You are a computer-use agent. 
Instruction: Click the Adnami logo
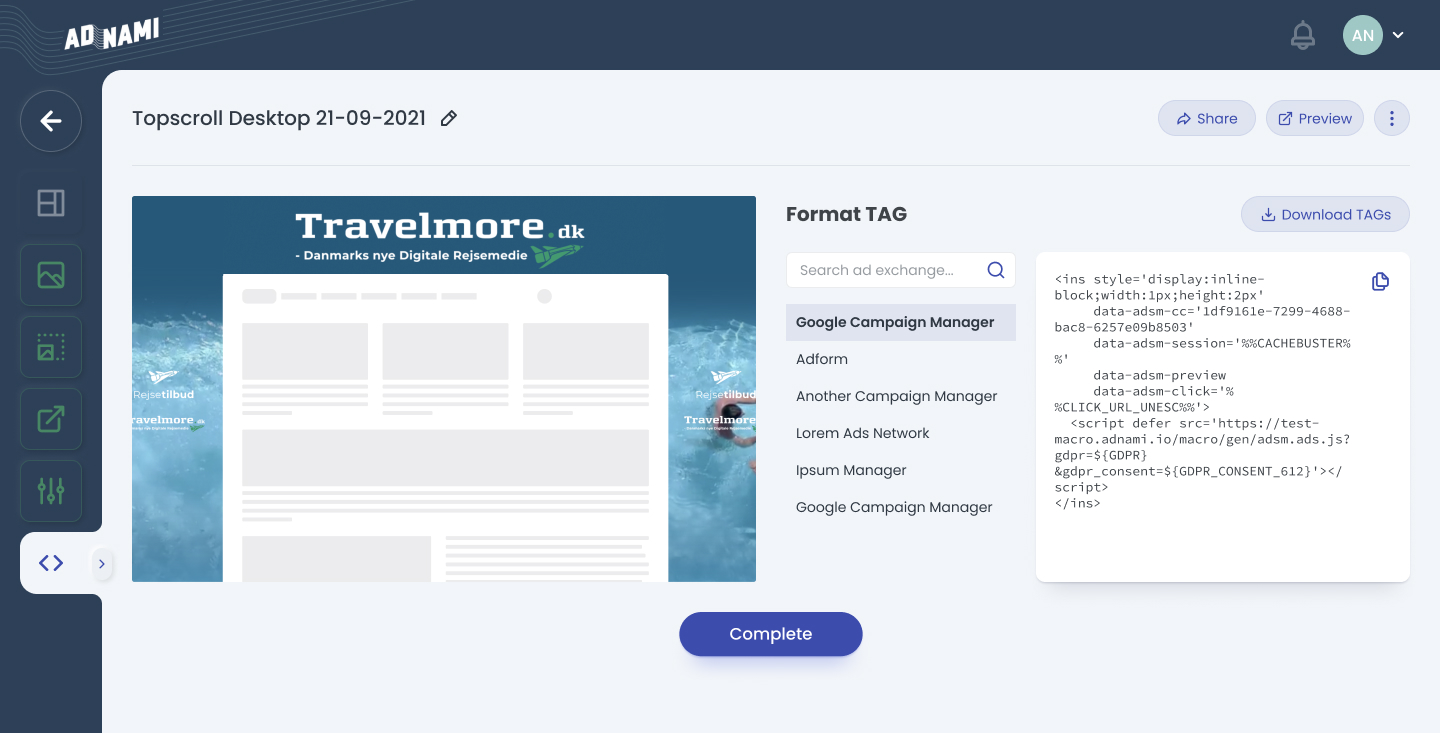(x=112, y=34)
